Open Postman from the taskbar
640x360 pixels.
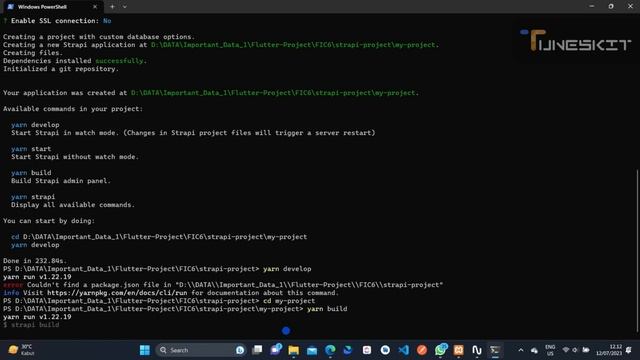click(x=422, y=350)
